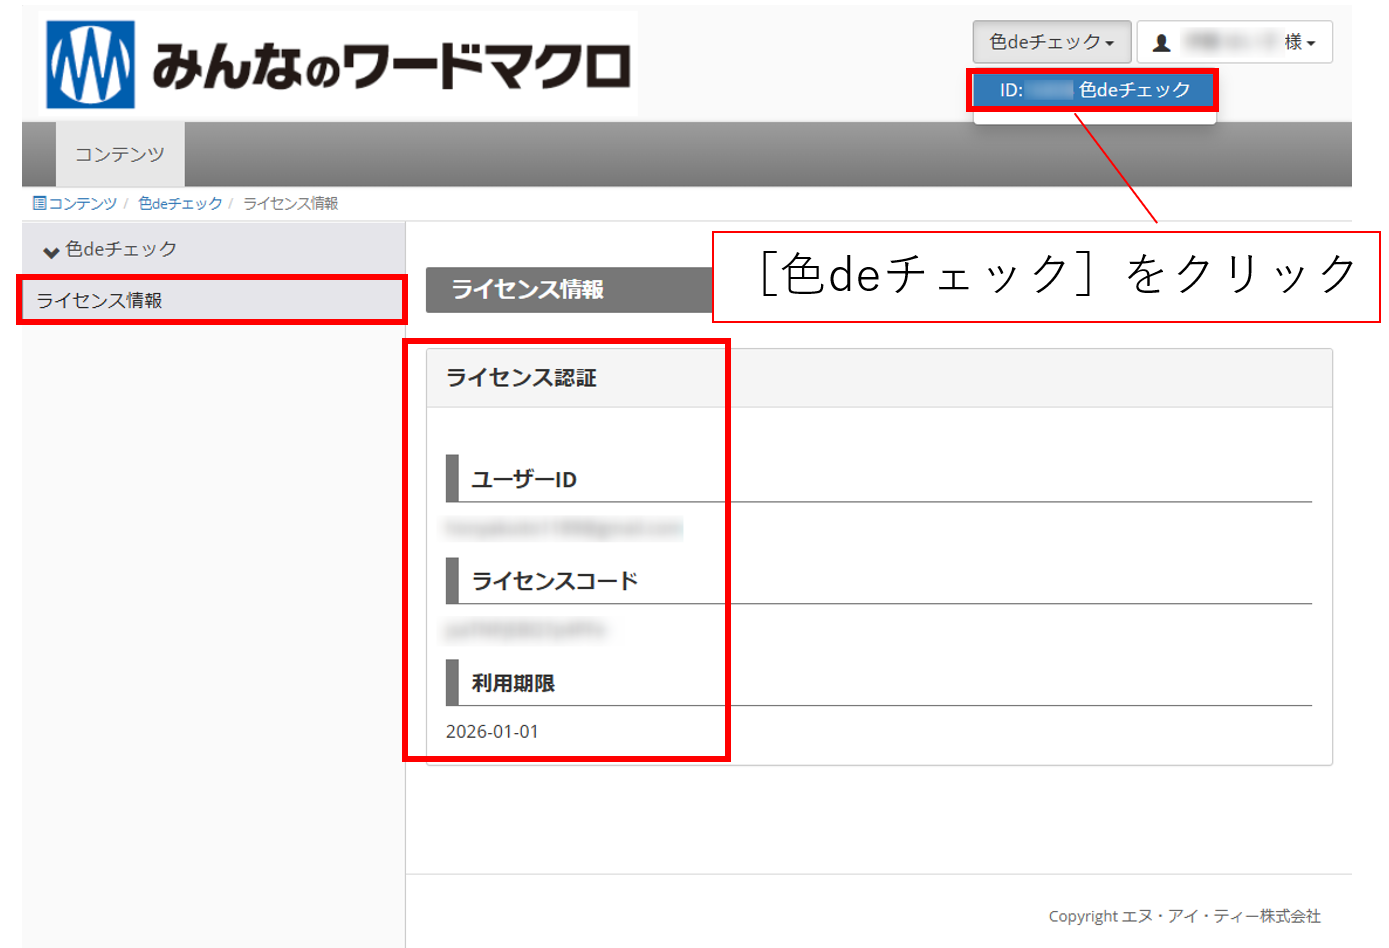Click the gray ライセンス情報 page heading
The height and width of the screenshot is (948, 1389).
527,290
